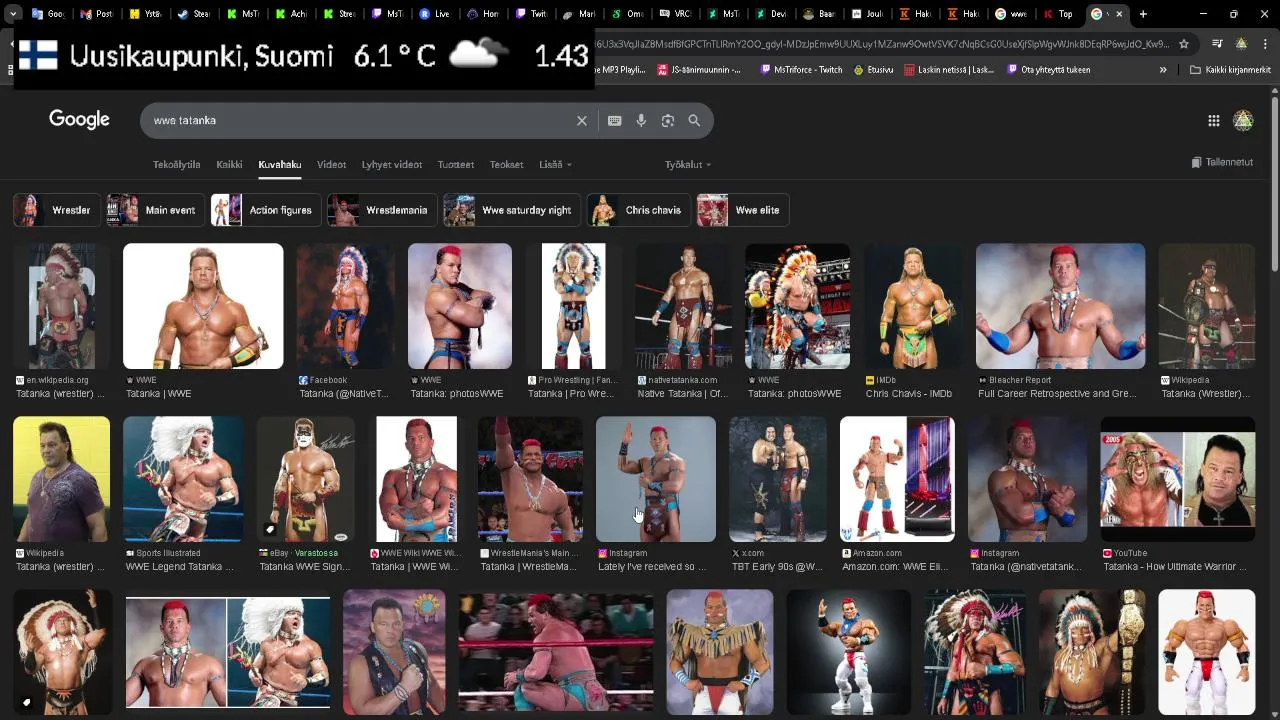The height and width of the screenshot is (720, 1280).
Task: Open the Ota yhteyttä tukeen bookmark
Action: click(x=1049, y=70)
